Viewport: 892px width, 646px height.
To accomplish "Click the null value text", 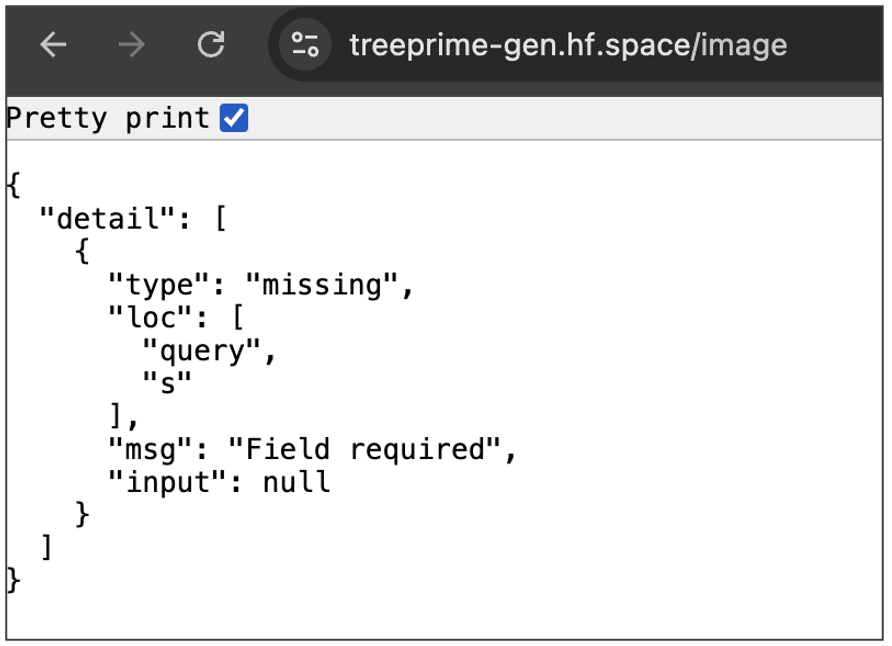I will click(296, 483).
